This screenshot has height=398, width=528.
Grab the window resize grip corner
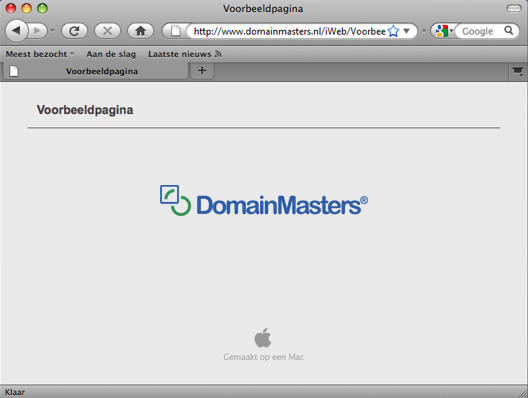click(x=523, y=393)
